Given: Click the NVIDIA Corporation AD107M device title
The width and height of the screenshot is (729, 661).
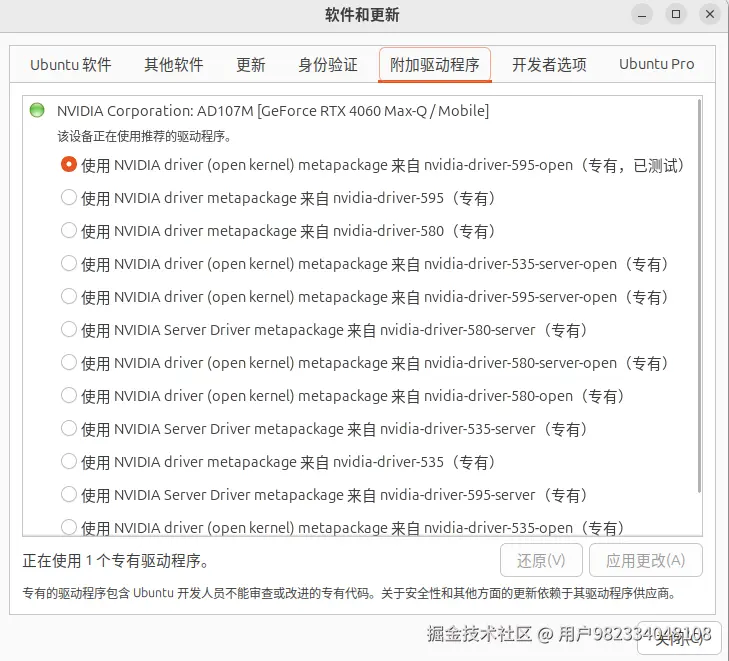Looking at the screenshot, I should coord(273,111).
